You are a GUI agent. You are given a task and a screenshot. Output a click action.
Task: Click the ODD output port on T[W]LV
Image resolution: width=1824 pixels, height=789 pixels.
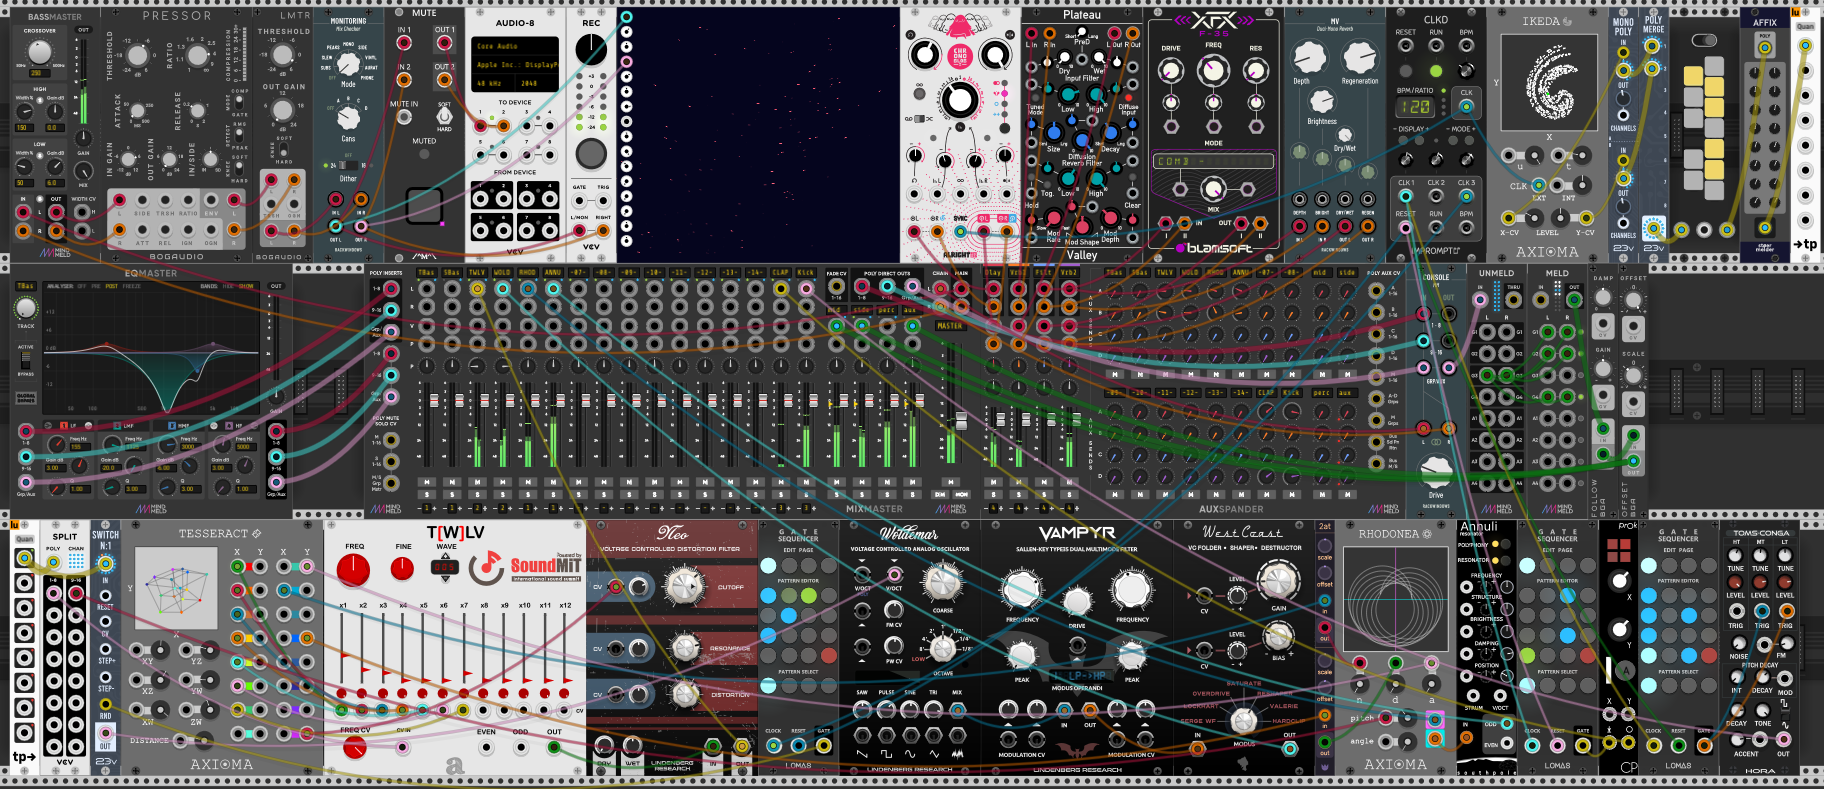click(520, 747)
